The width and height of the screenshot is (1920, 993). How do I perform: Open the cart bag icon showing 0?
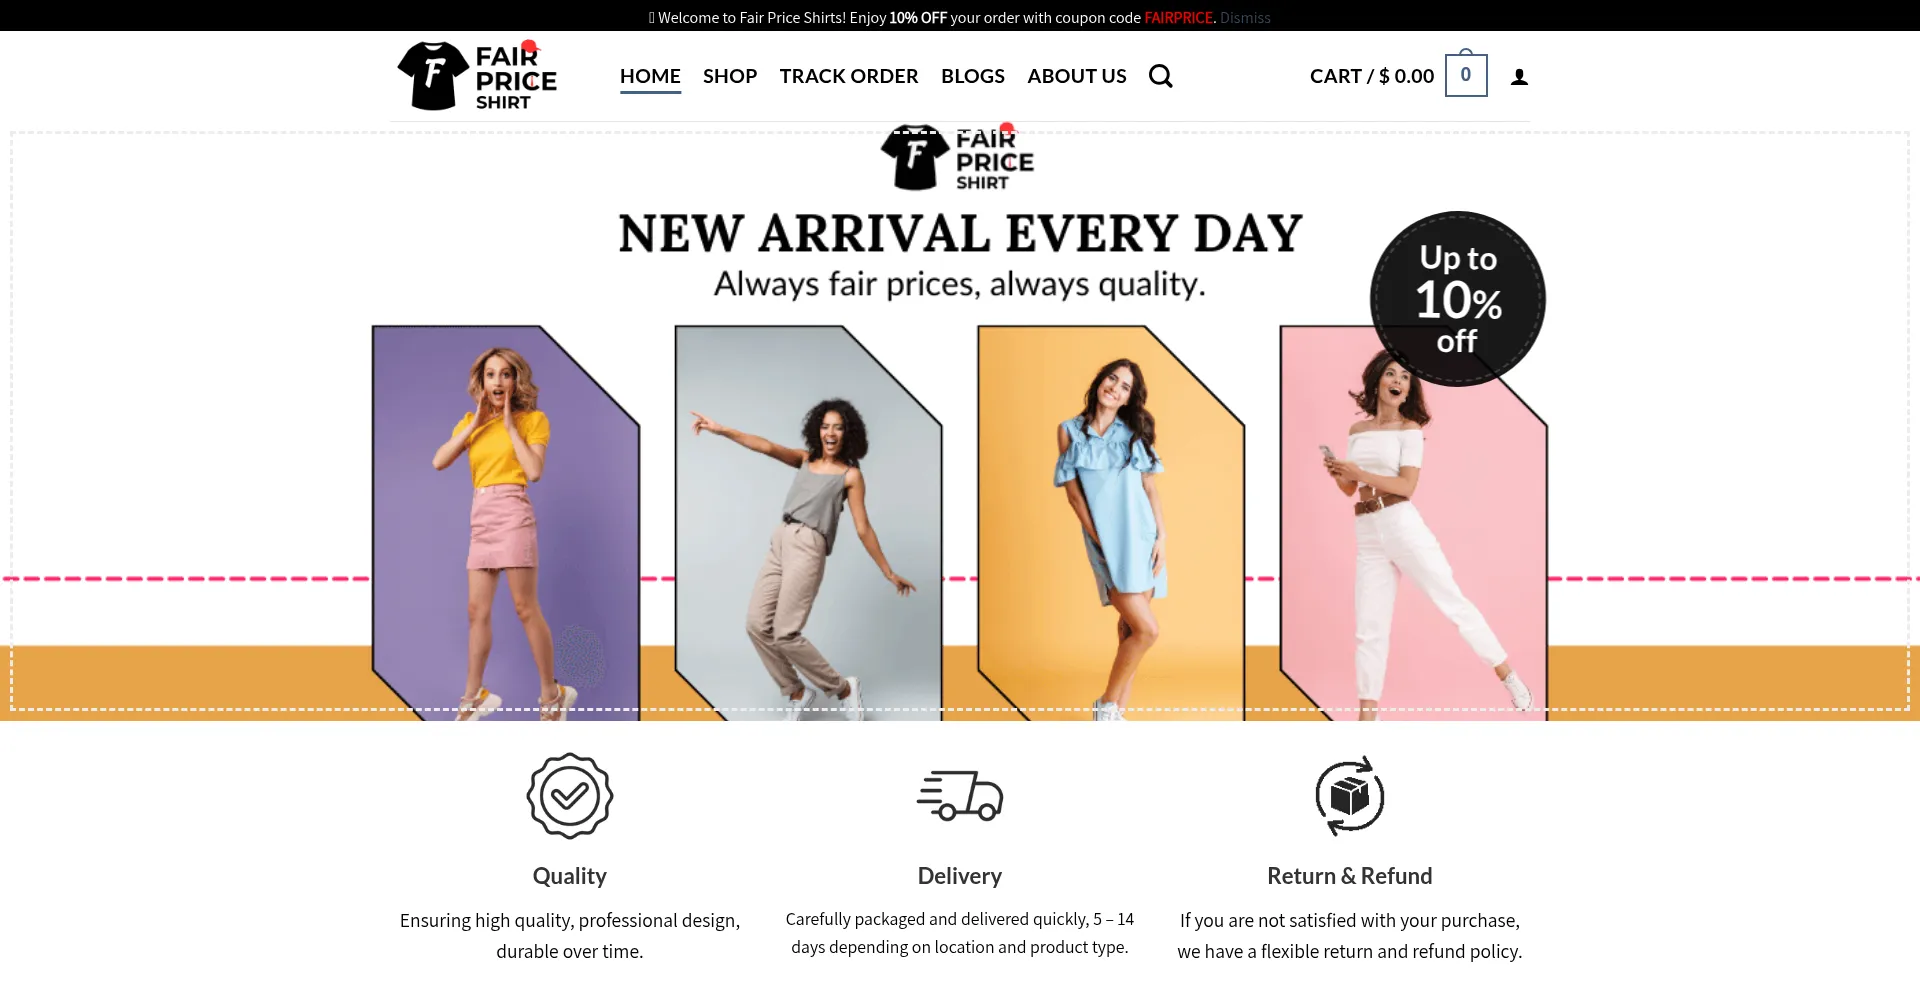(x=1466, y=74)
